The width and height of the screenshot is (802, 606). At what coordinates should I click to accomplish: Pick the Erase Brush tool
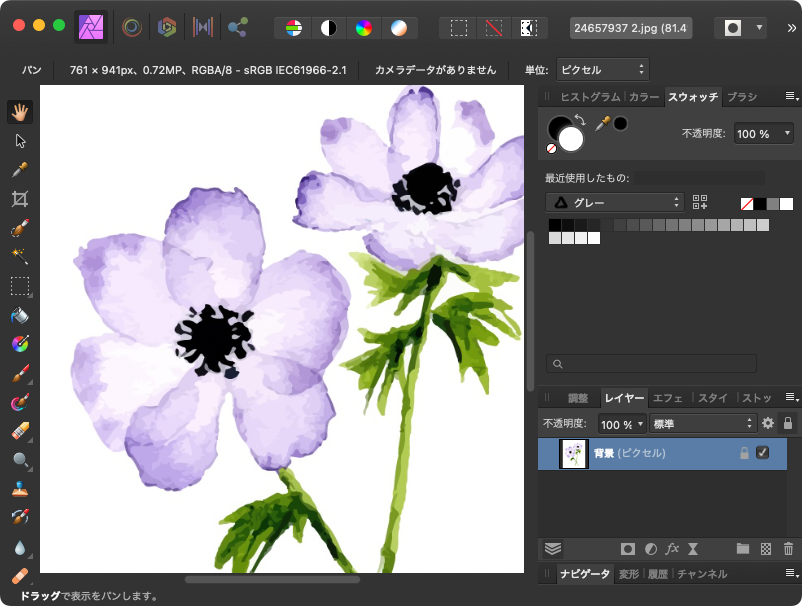pyautogui.click(x=19, y=432)
